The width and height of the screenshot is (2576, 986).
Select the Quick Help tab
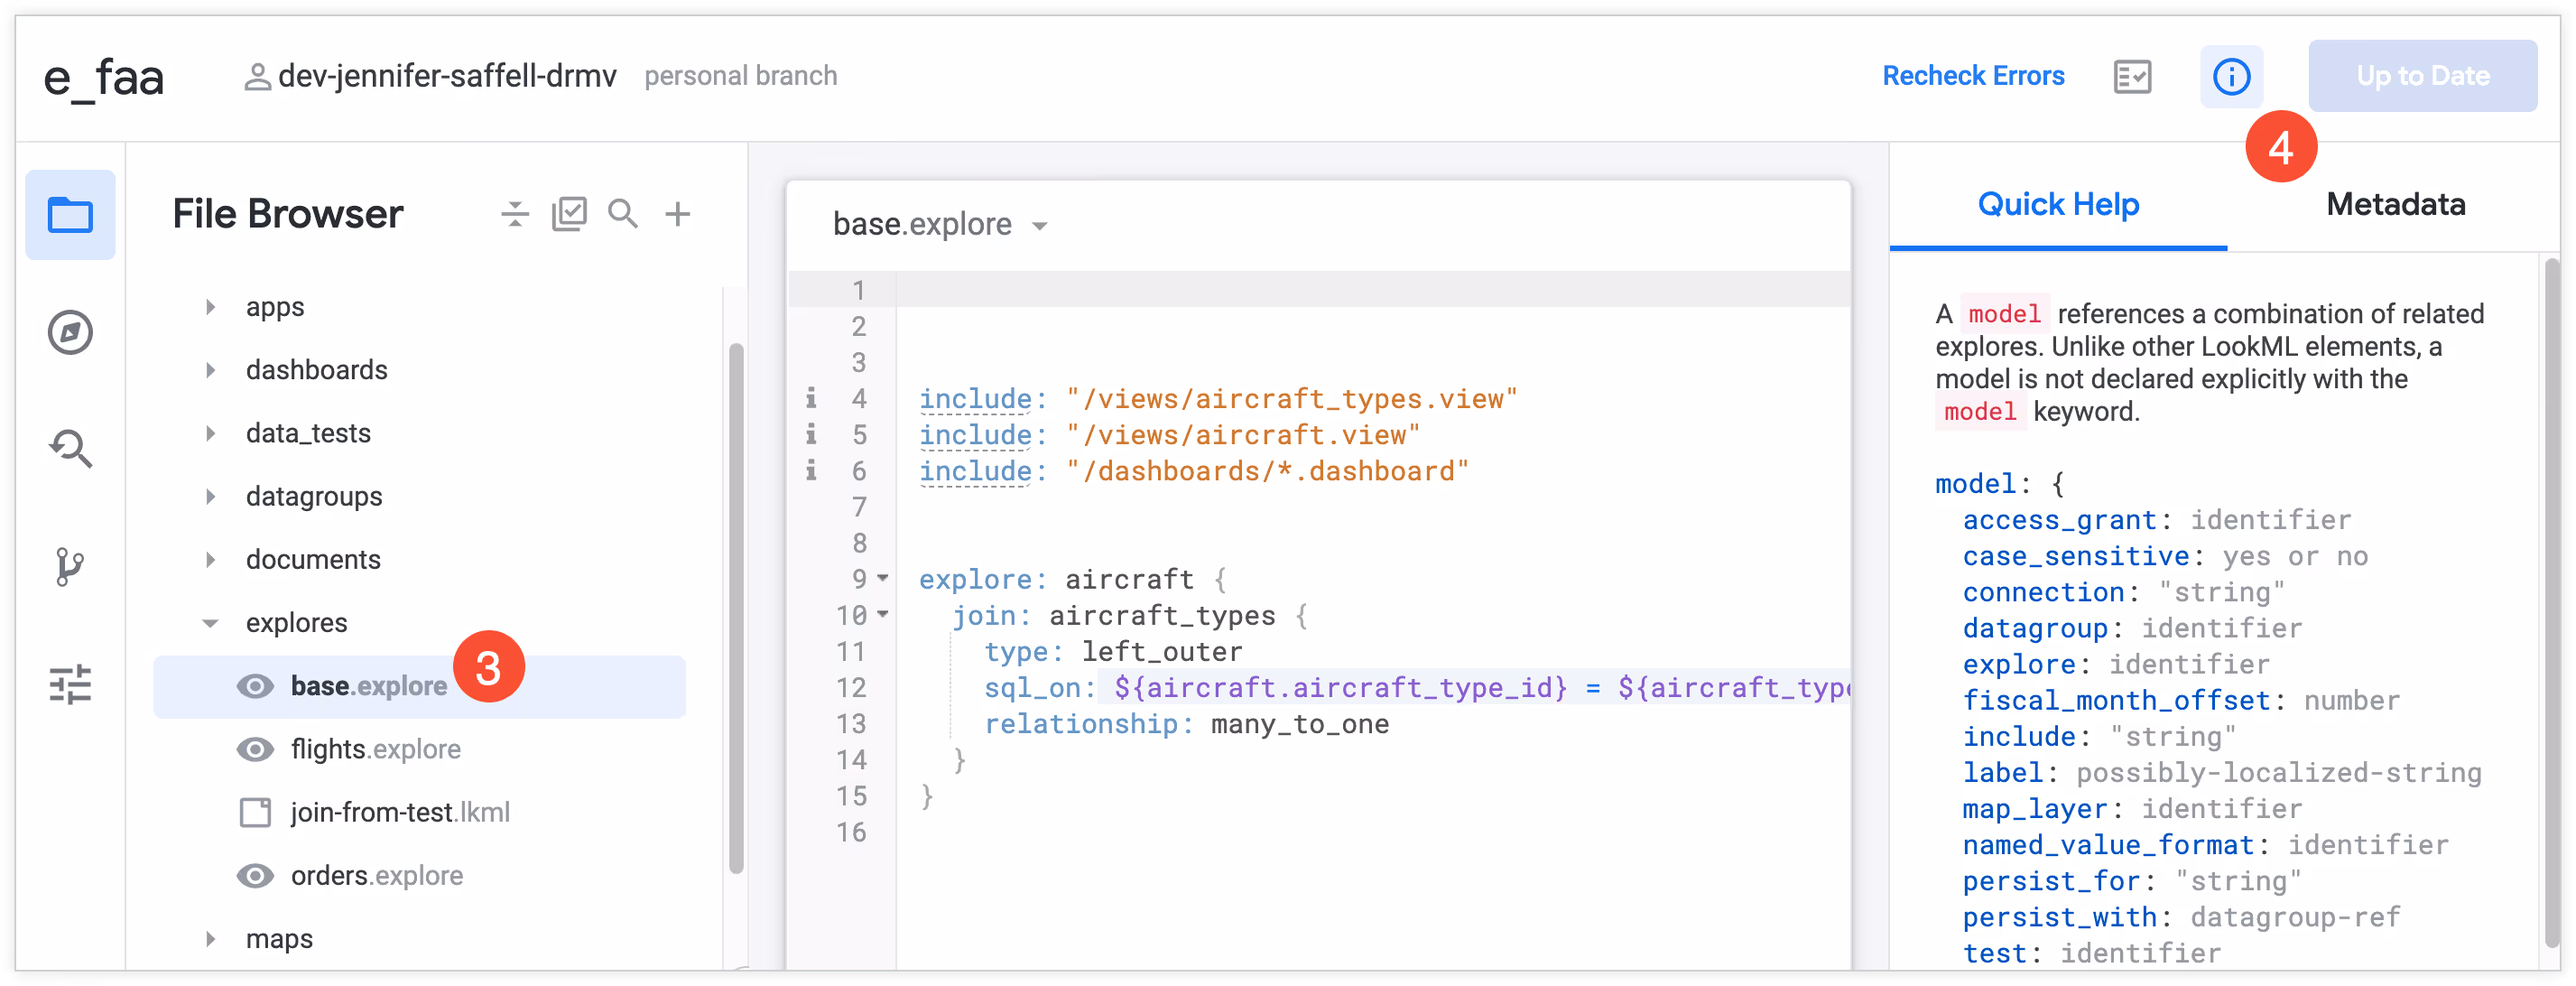pyautogui.click(x=2058, y=204)
